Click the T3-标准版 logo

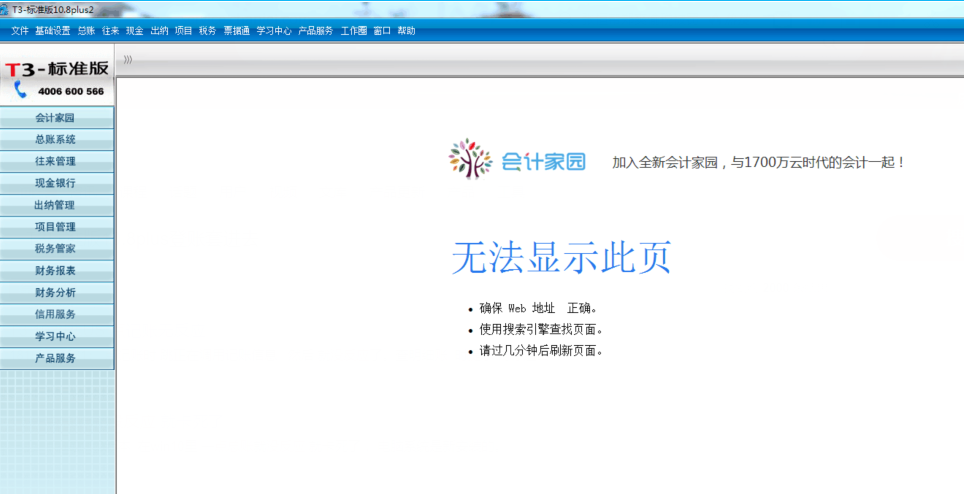pyautogui.click(x=57, y=69)
